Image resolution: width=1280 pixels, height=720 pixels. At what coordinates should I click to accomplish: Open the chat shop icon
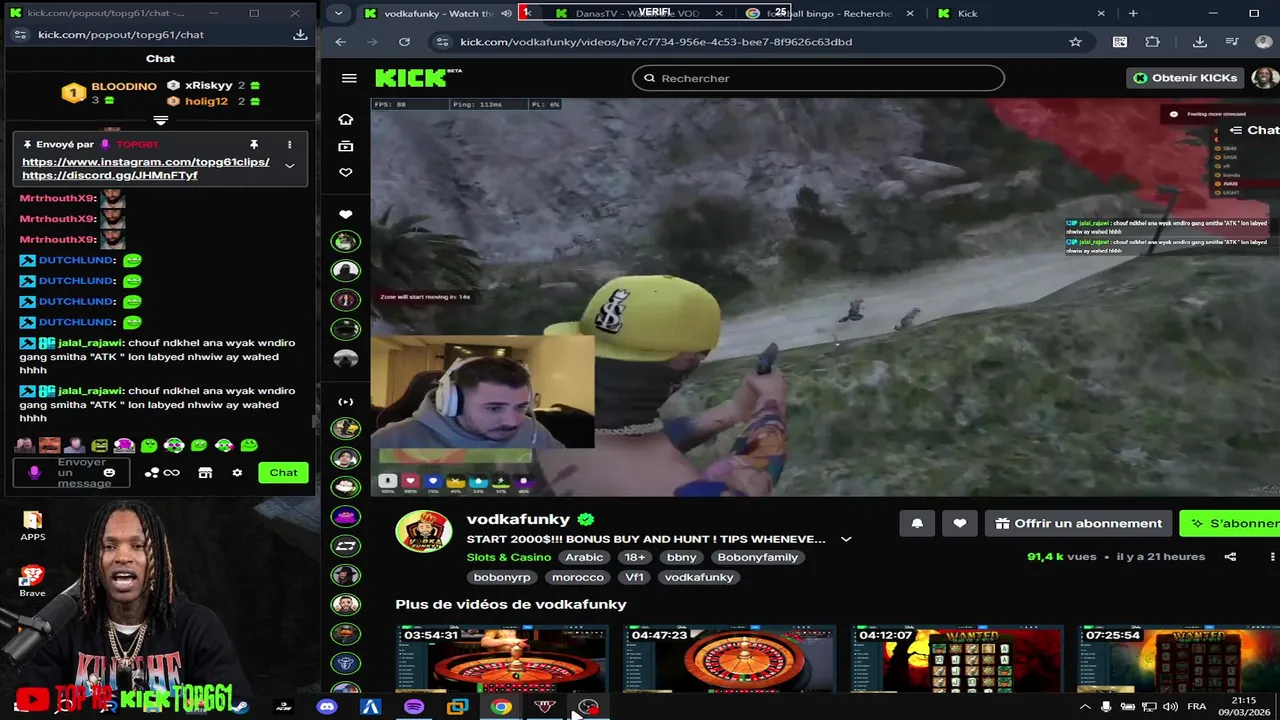(x=205, y=473)
